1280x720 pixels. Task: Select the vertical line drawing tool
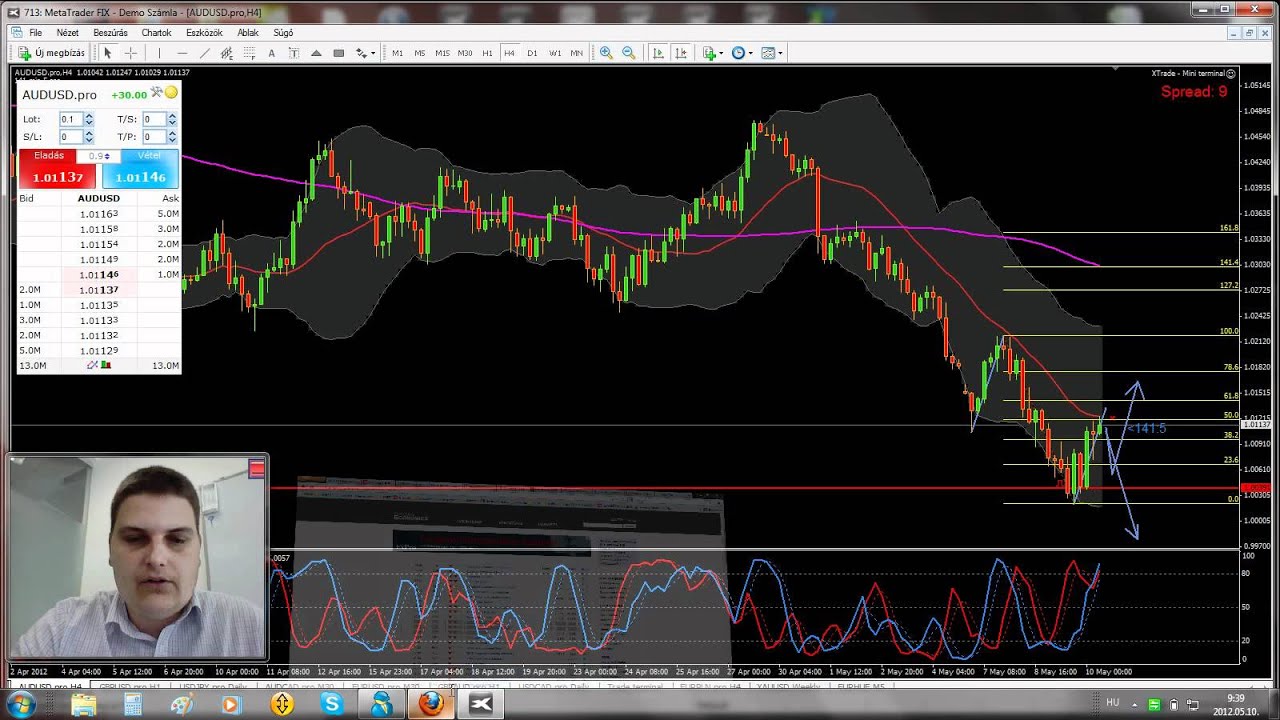(x=159, y=53)
